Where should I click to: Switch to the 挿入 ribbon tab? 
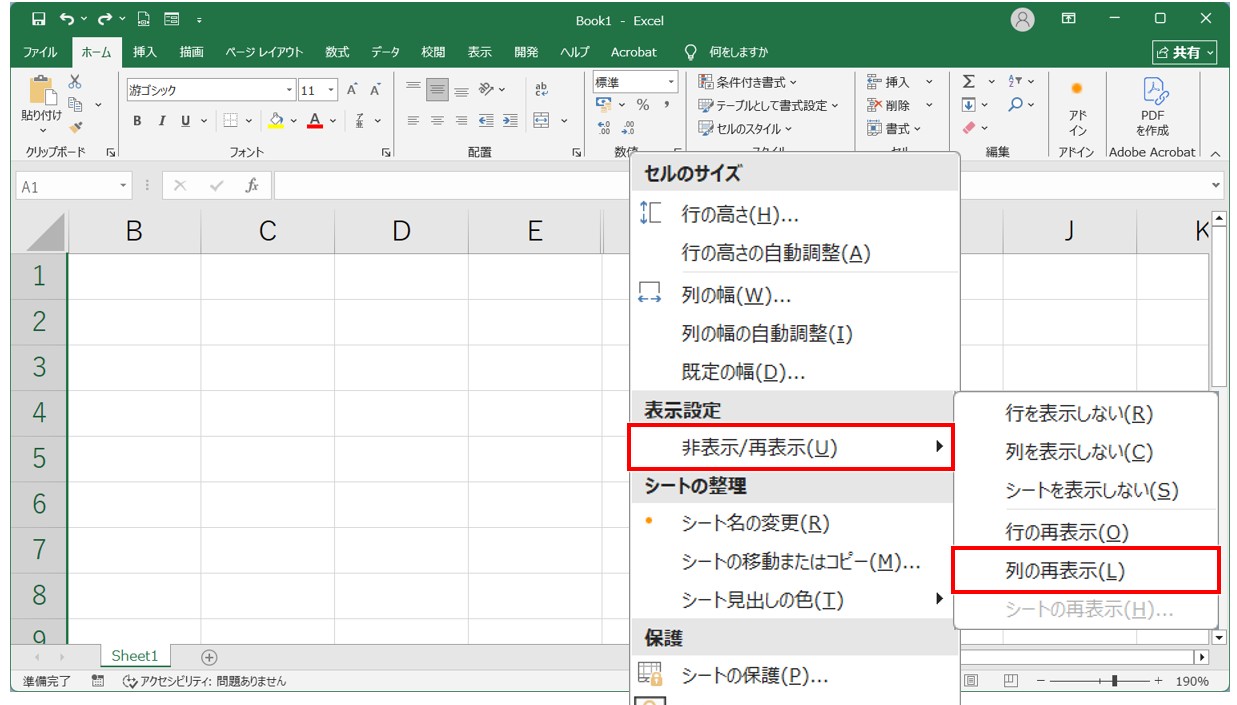(x=145, y=52)
